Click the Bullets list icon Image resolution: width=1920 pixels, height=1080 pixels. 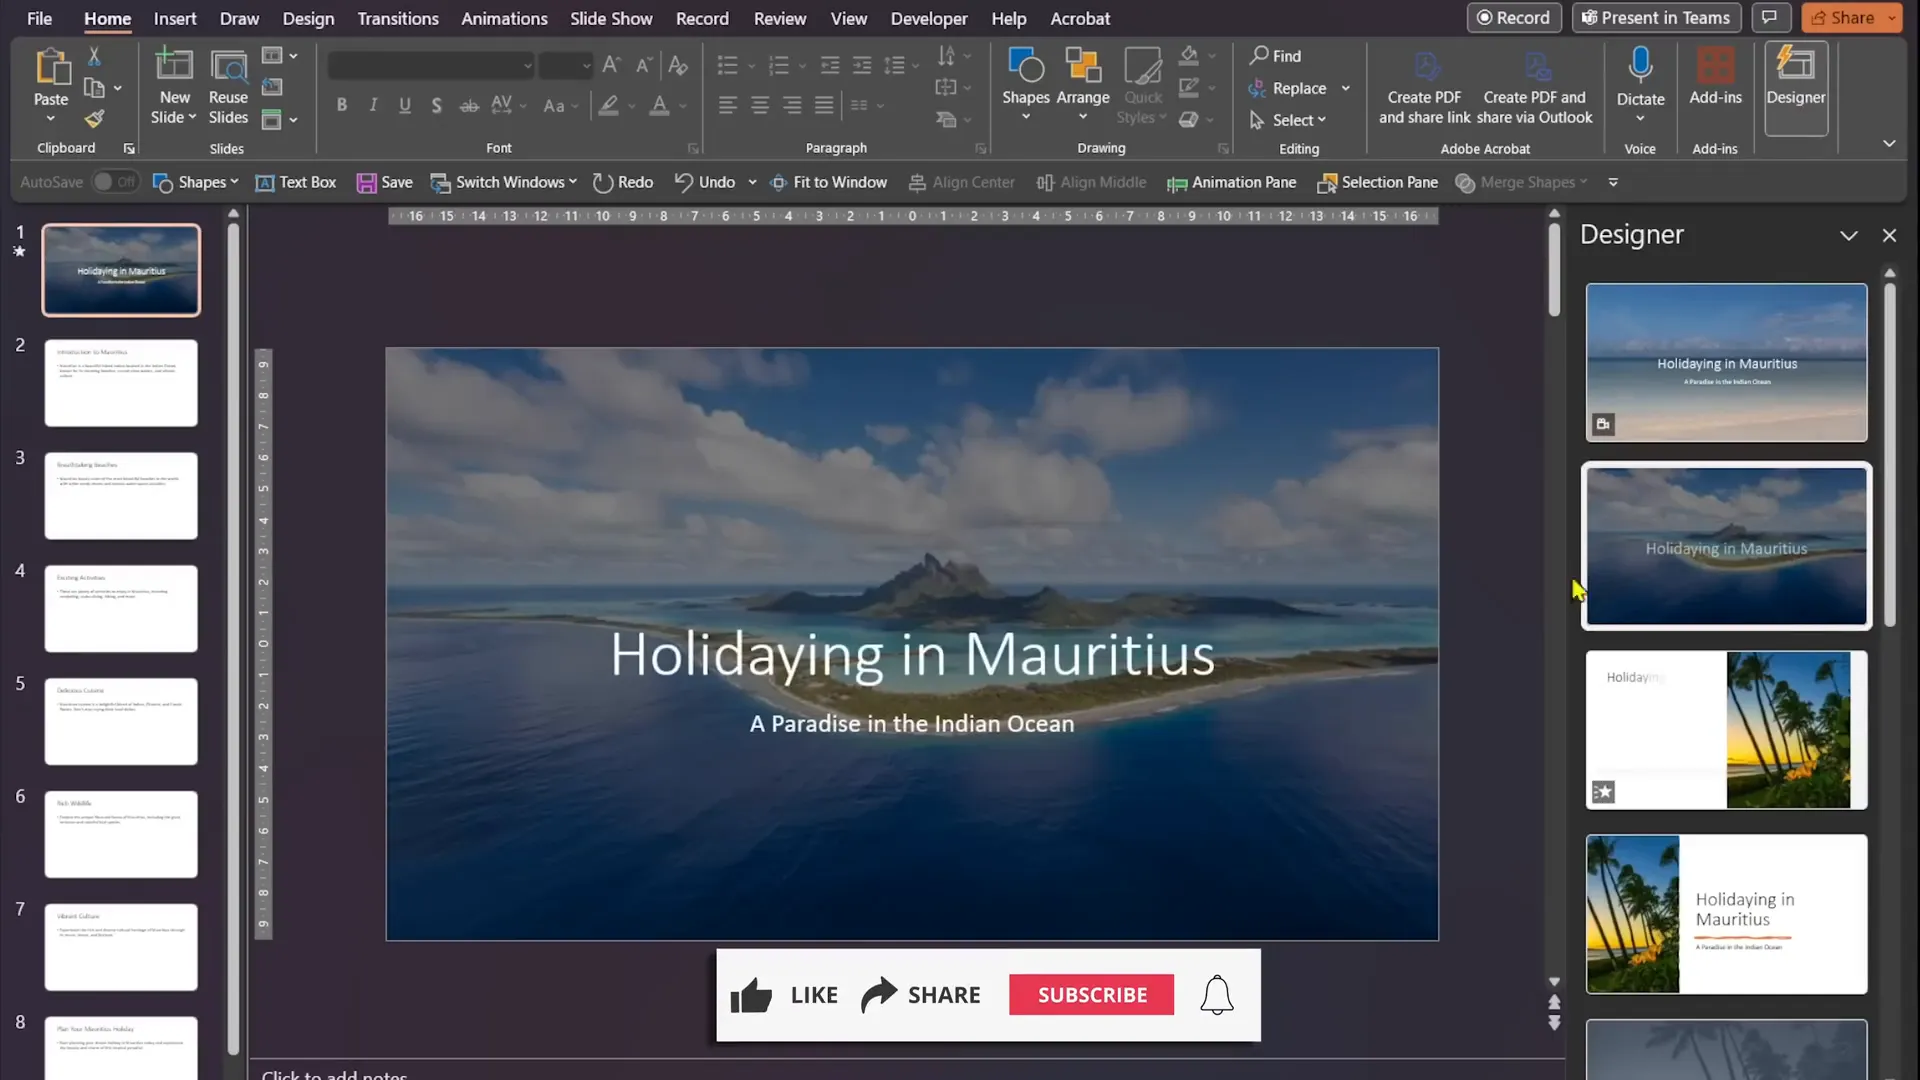(x=727, y=65)
